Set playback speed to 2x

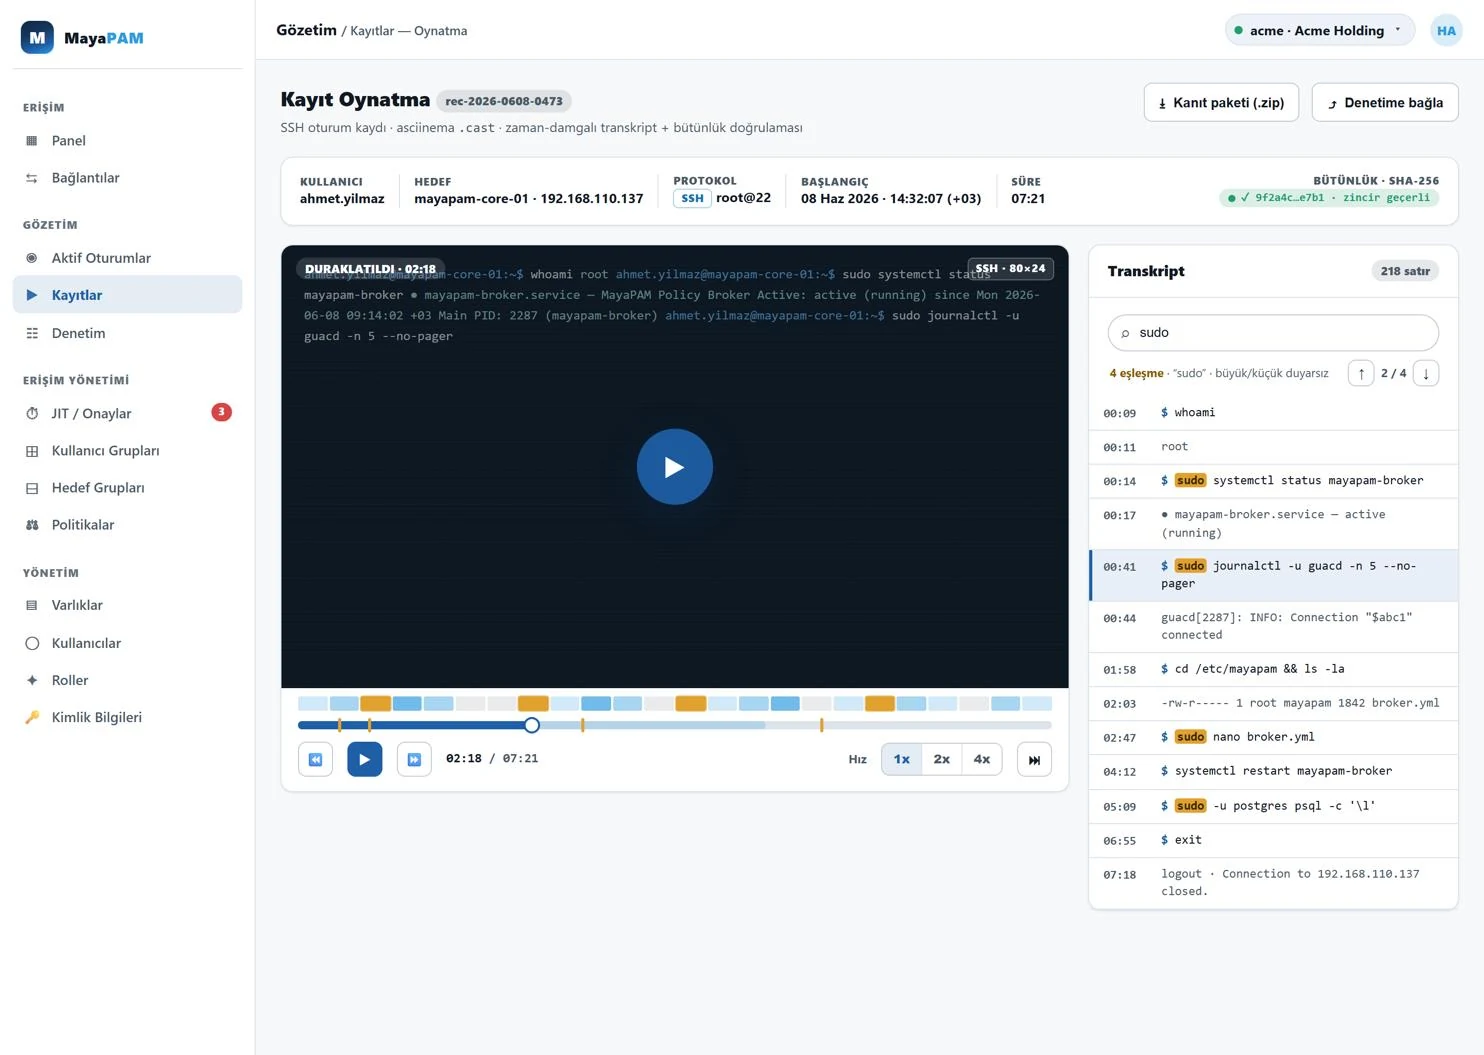942,759
